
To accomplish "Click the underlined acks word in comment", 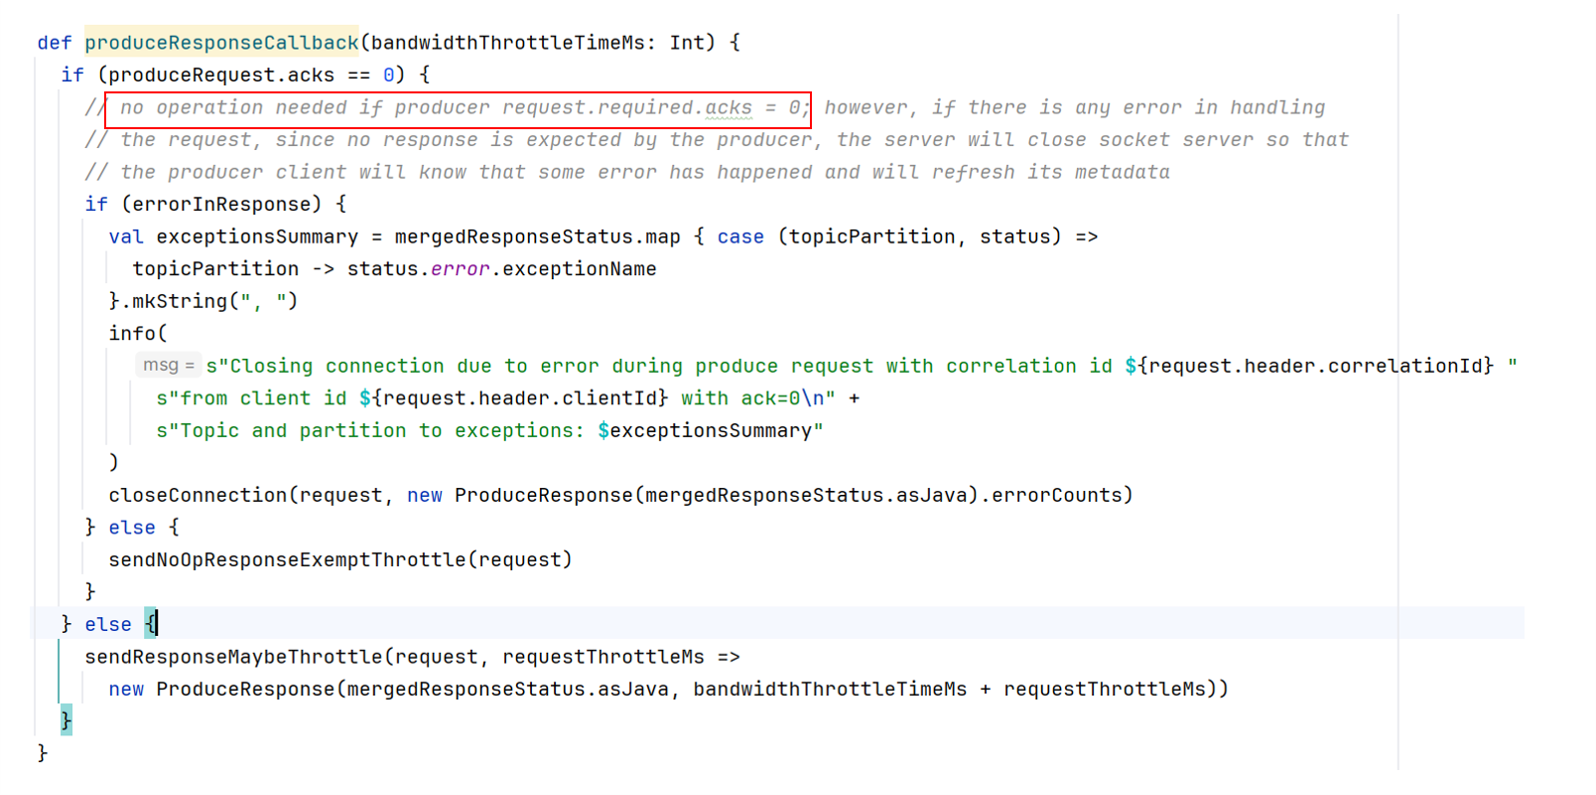I will (728, 108).
